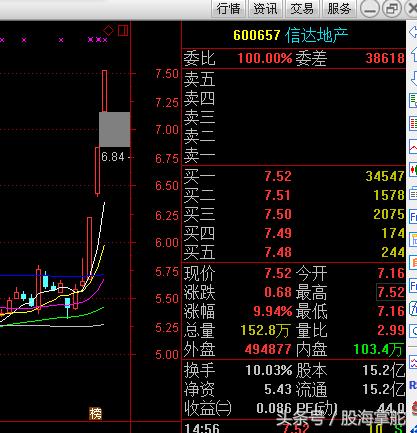This screenshot has height=433, width=417.
Task: Switch to the candlestick K-line chart icon
Action: pos(413,169)
